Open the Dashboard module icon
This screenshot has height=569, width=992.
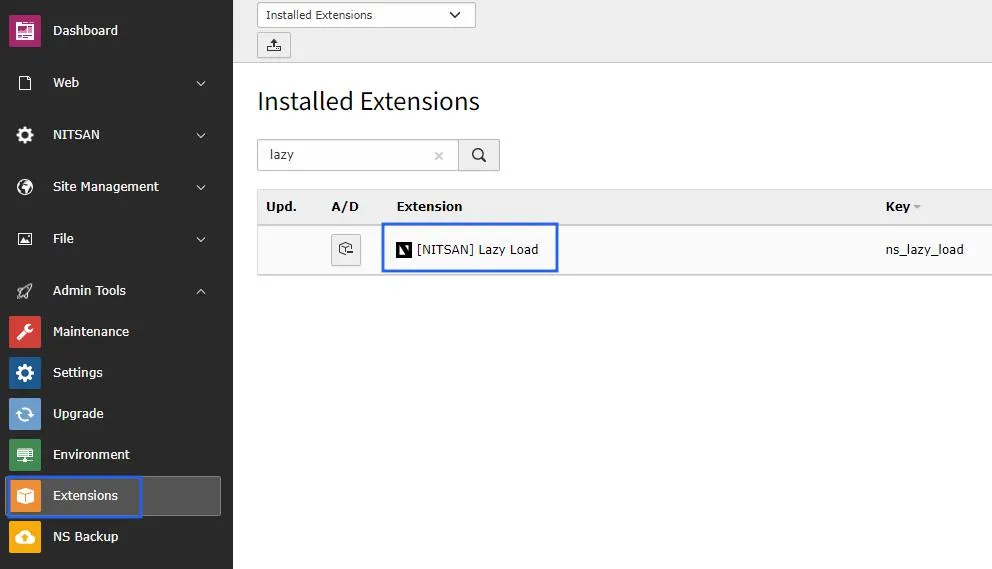(x=25, y=30)
